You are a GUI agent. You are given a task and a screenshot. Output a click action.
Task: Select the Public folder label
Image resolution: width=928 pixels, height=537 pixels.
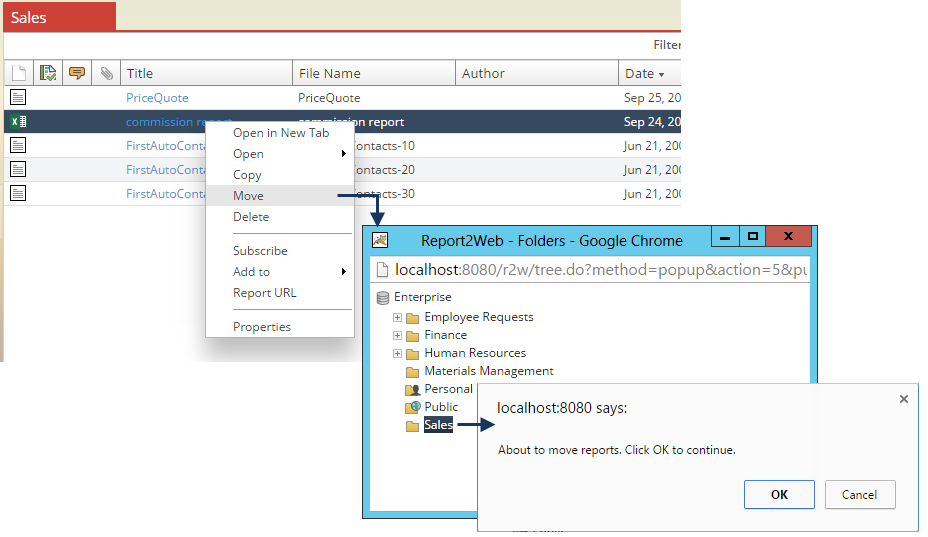[441, 407]
